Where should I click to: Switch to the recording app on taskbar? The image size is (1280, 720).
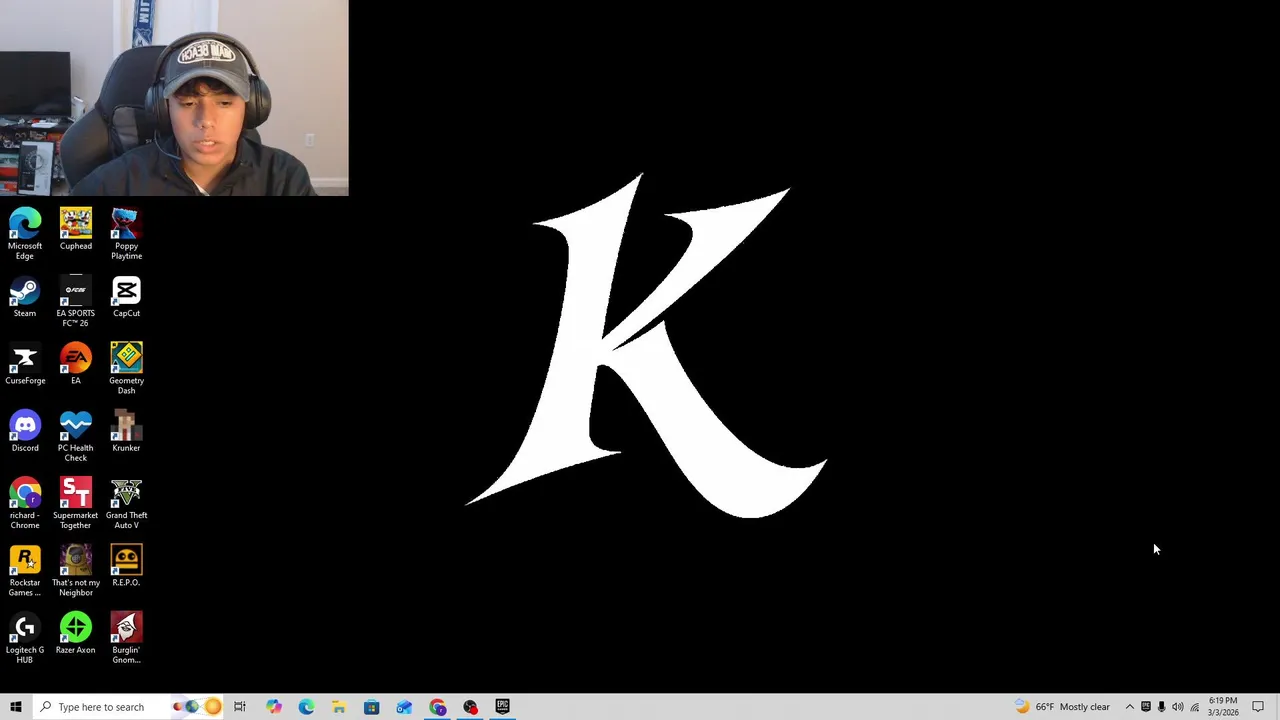click(x=470, y=707)
